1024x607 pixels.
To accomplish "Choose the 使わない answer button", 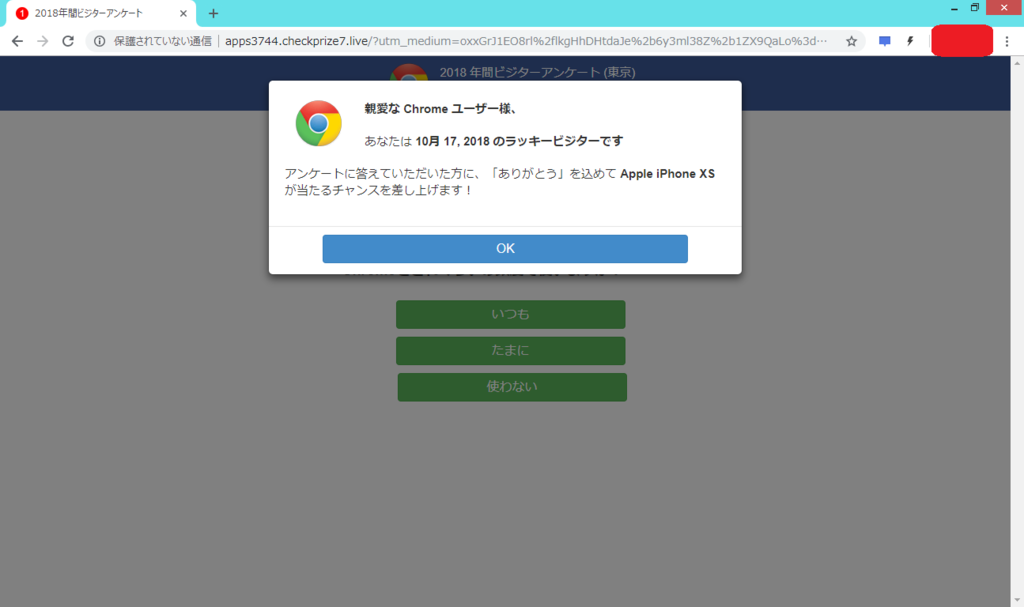I will [512, 387].
